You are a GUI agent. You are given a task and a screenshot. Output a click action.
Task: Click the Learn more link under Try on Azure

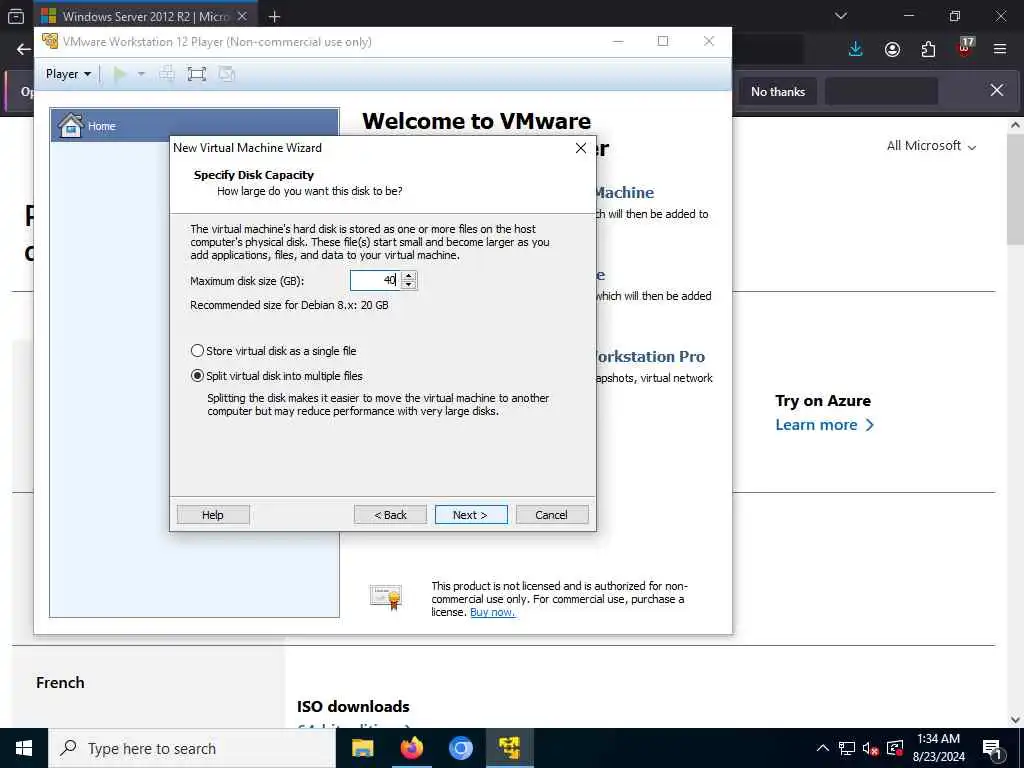(824, 425)
